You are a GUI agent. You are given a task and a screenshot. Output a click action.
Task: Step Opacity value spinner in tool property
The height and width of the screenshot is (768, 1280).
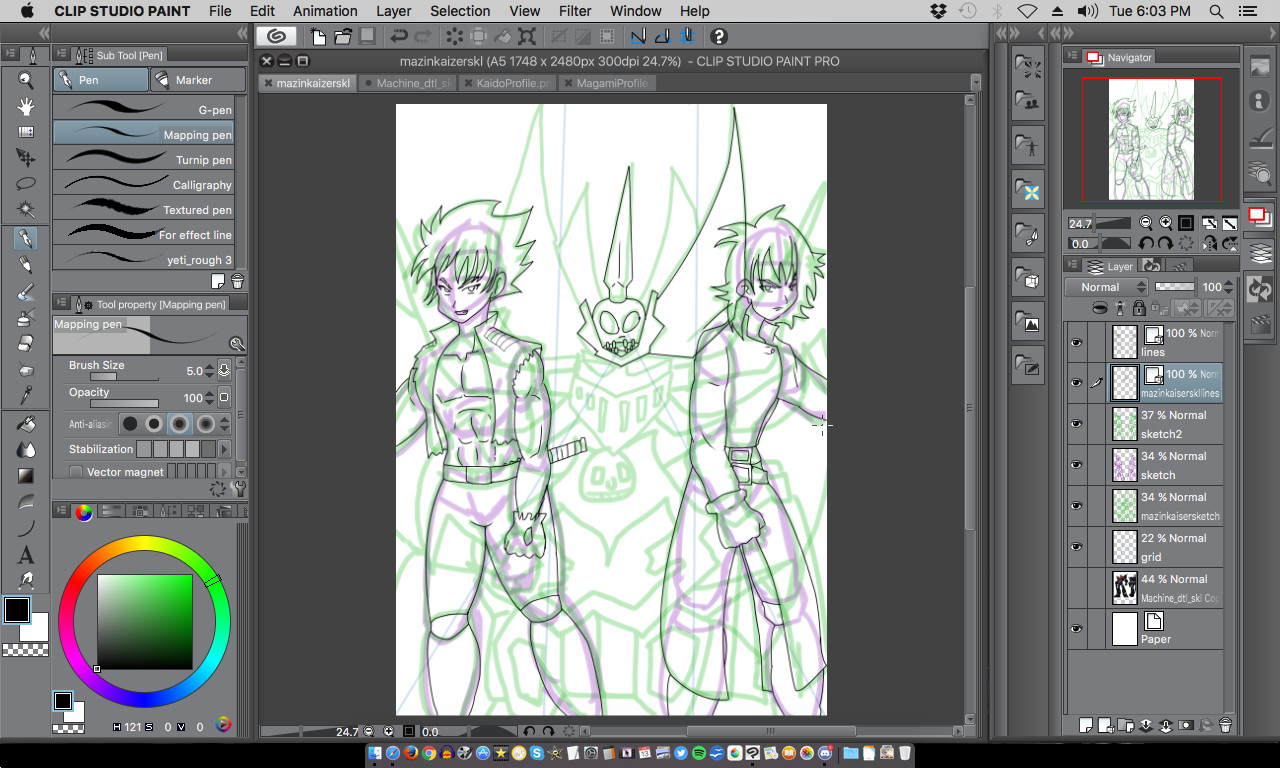coord(209,397)
